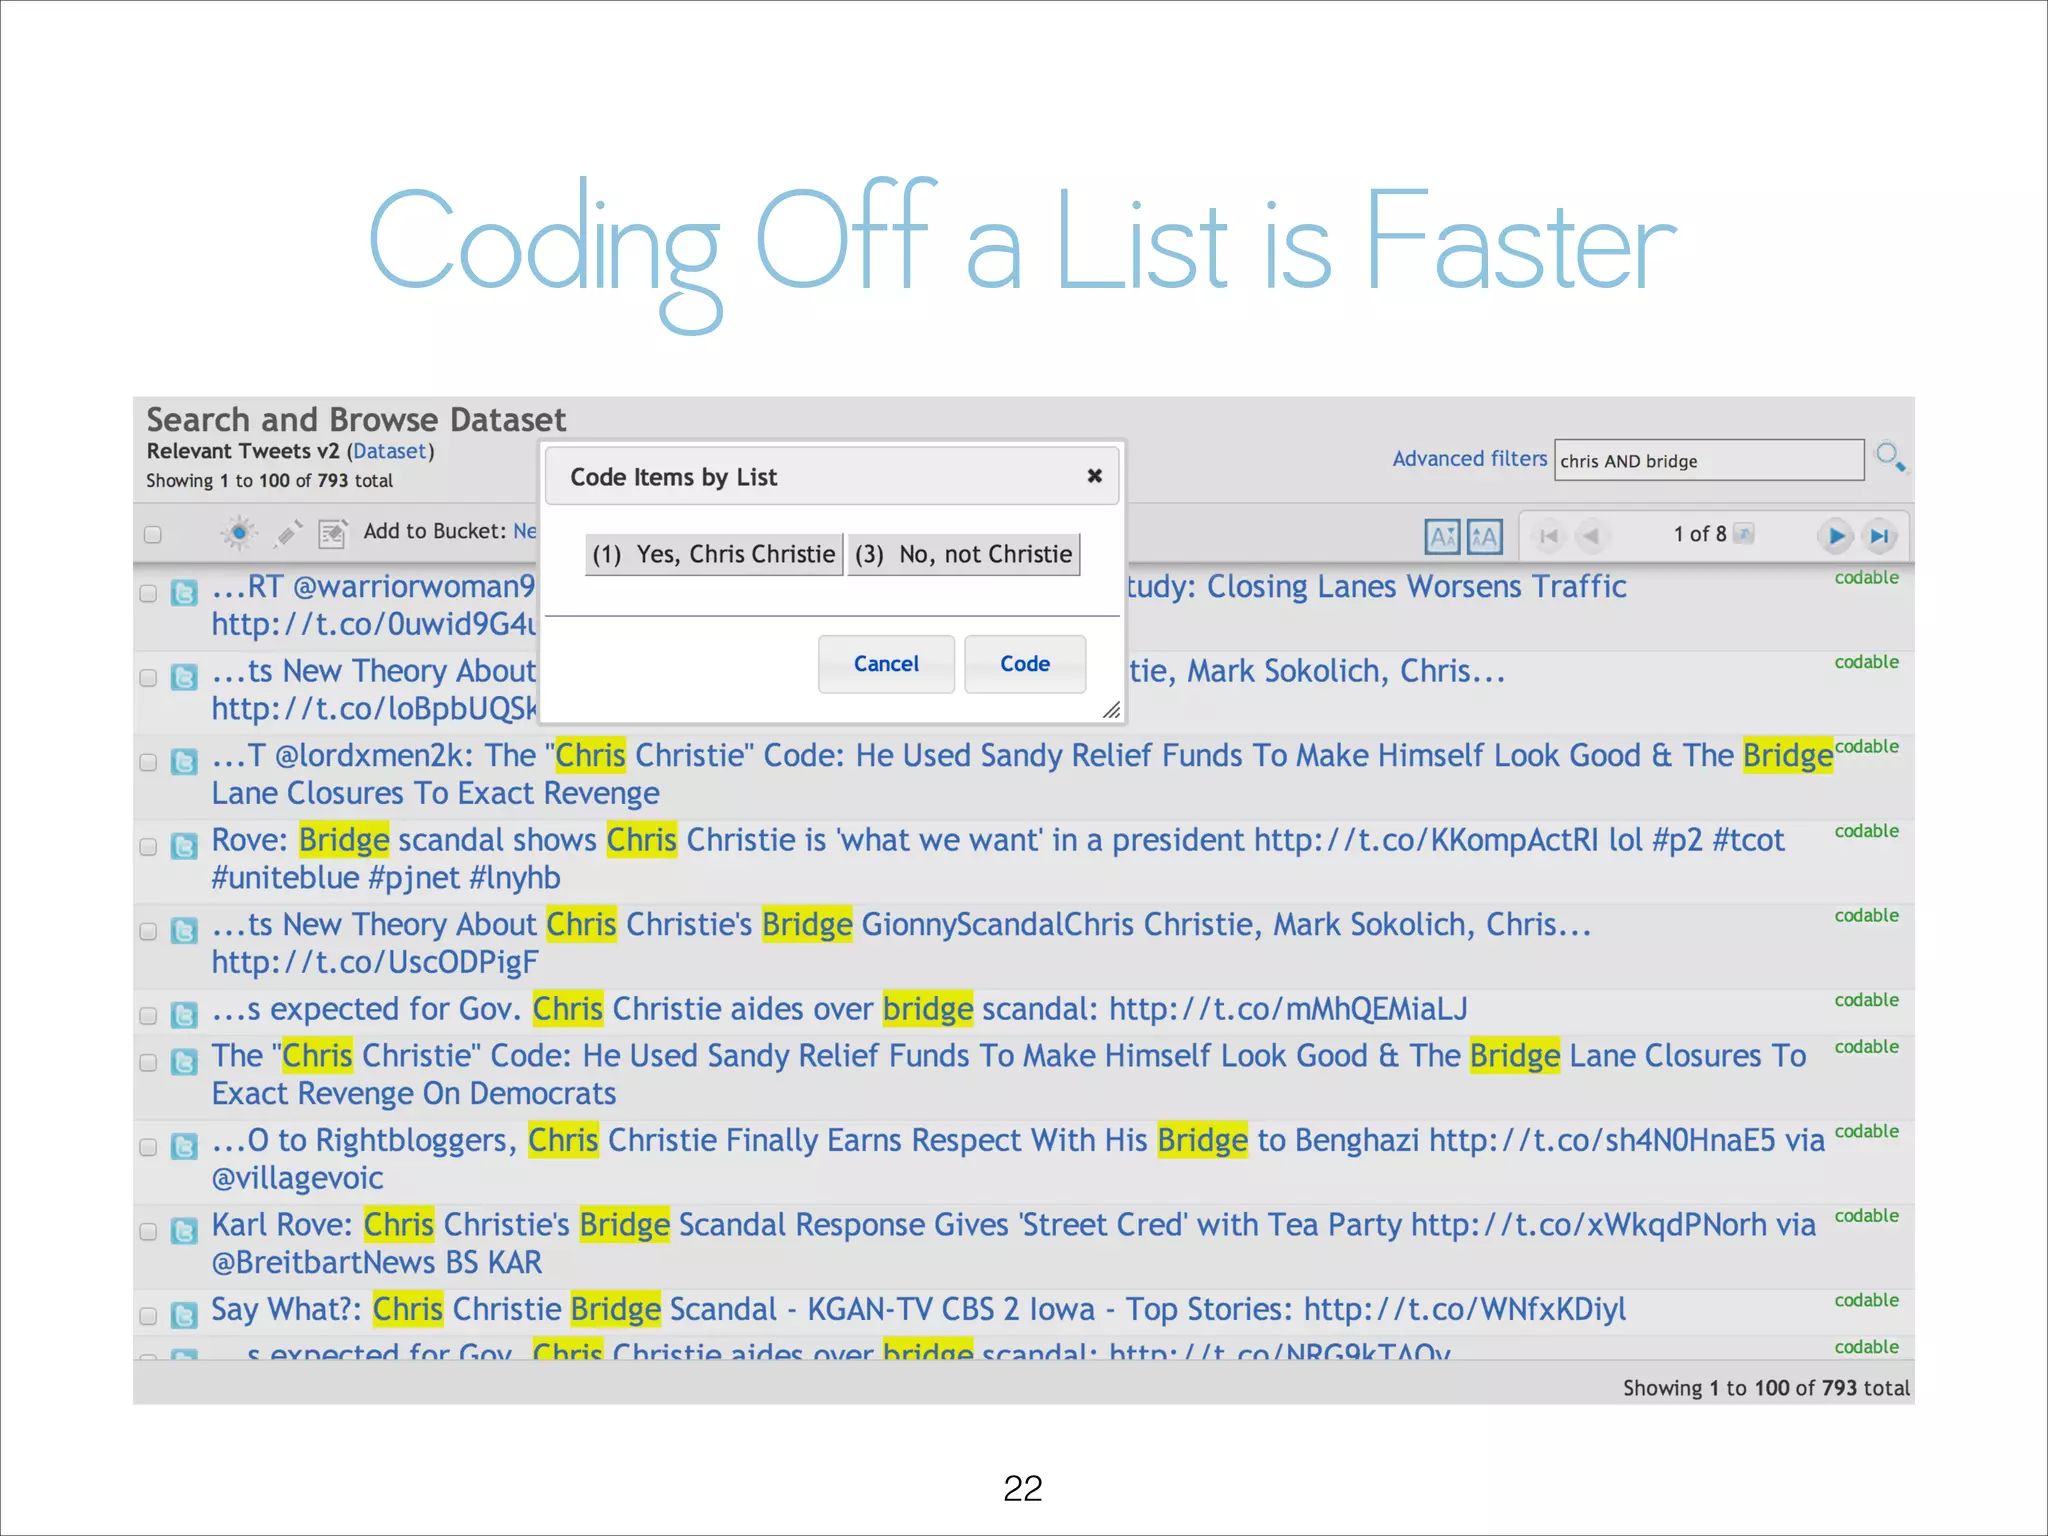
Task: Click the sun-shaped code items icon
Action: point(238,533)
